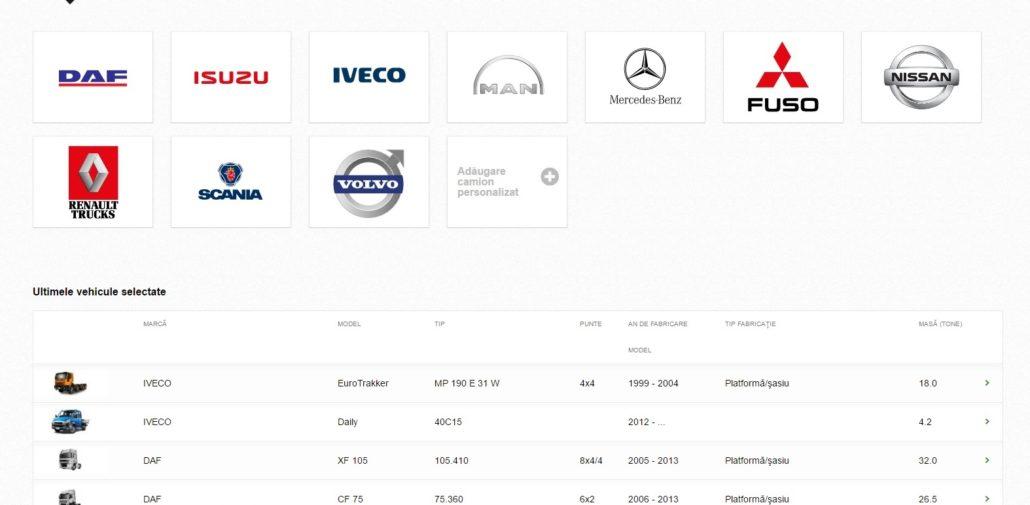Click the '2012 - ...' year range
The width and height of the screenshot is (1030, 505).
[646, 422]
